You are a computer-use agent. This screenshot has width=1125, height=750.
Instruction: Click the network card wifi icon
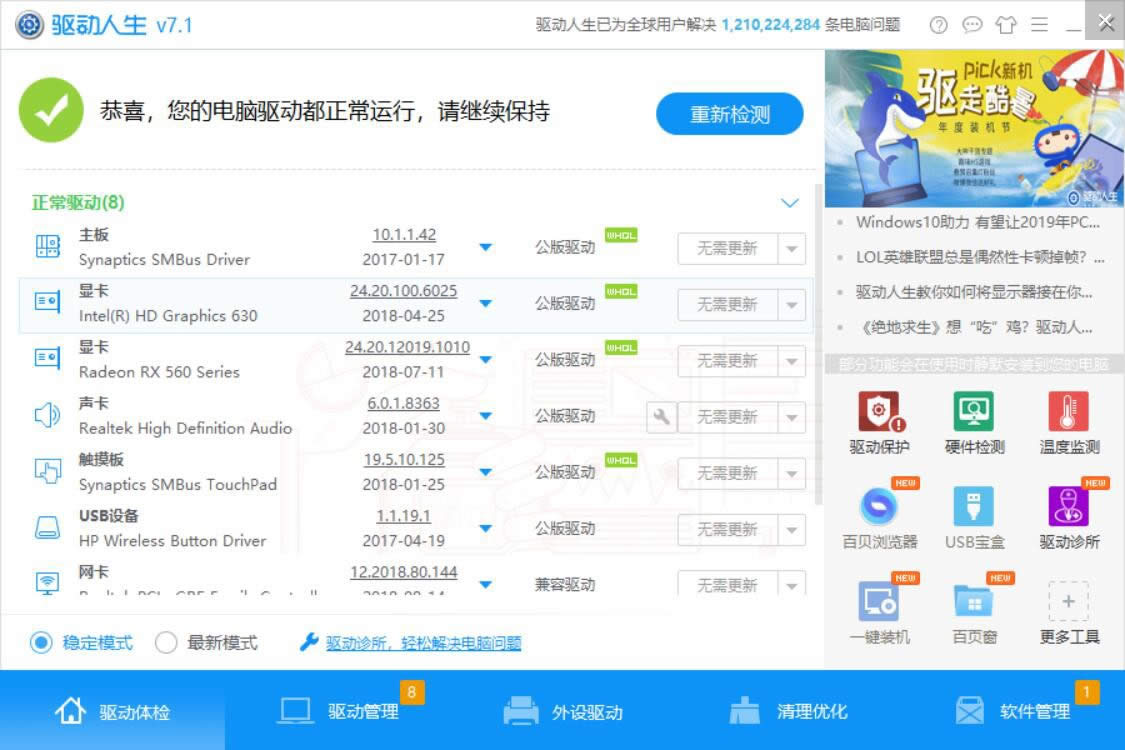tap(47, 582)
